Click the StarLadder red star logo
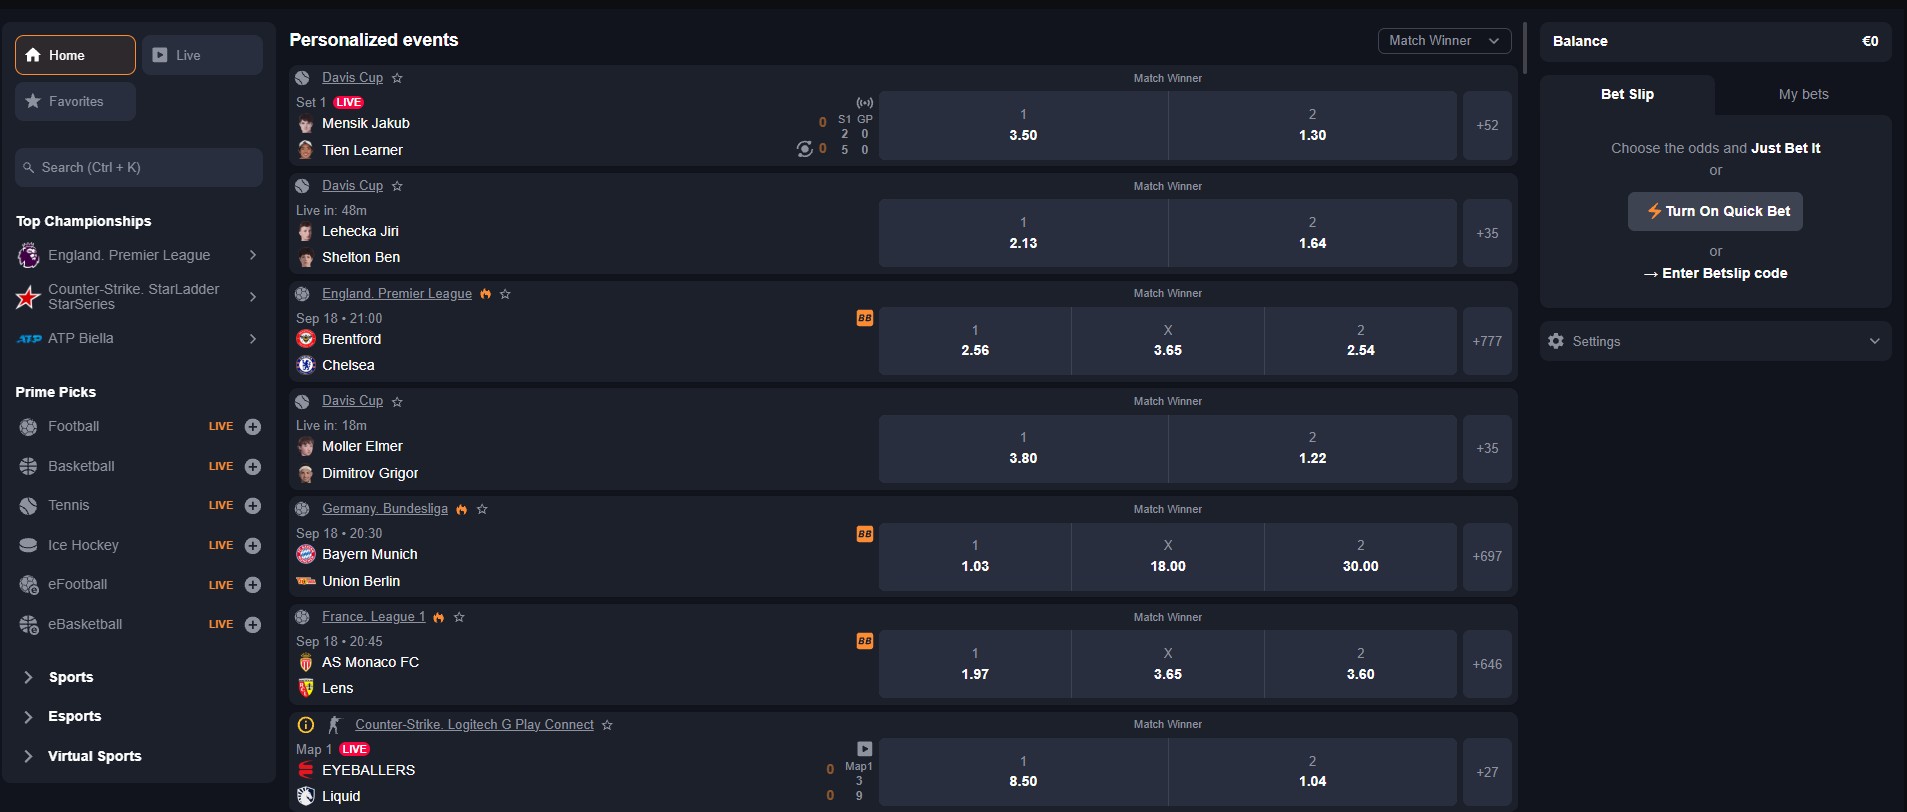 [28, 297]
